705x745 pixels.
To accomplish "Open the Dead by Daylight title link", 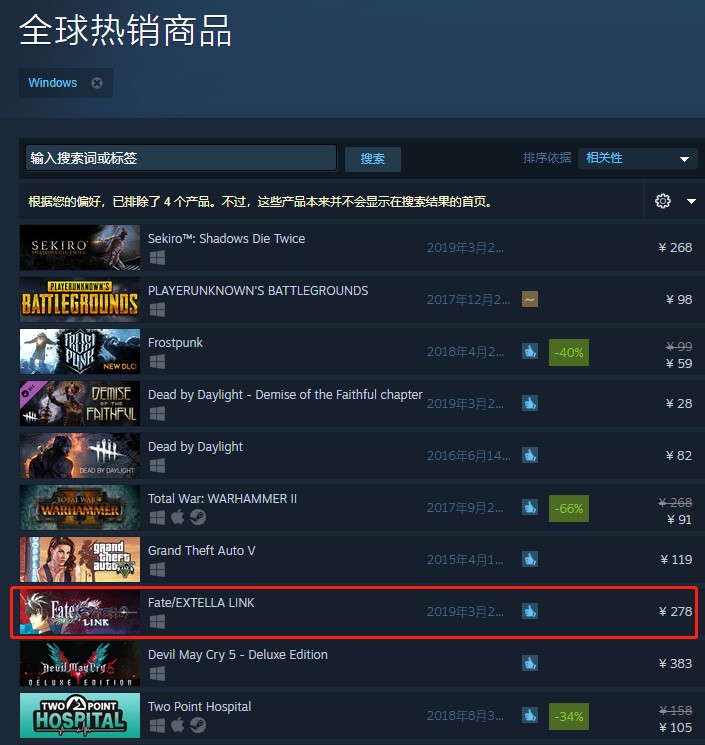I will [x=195, y=447].
